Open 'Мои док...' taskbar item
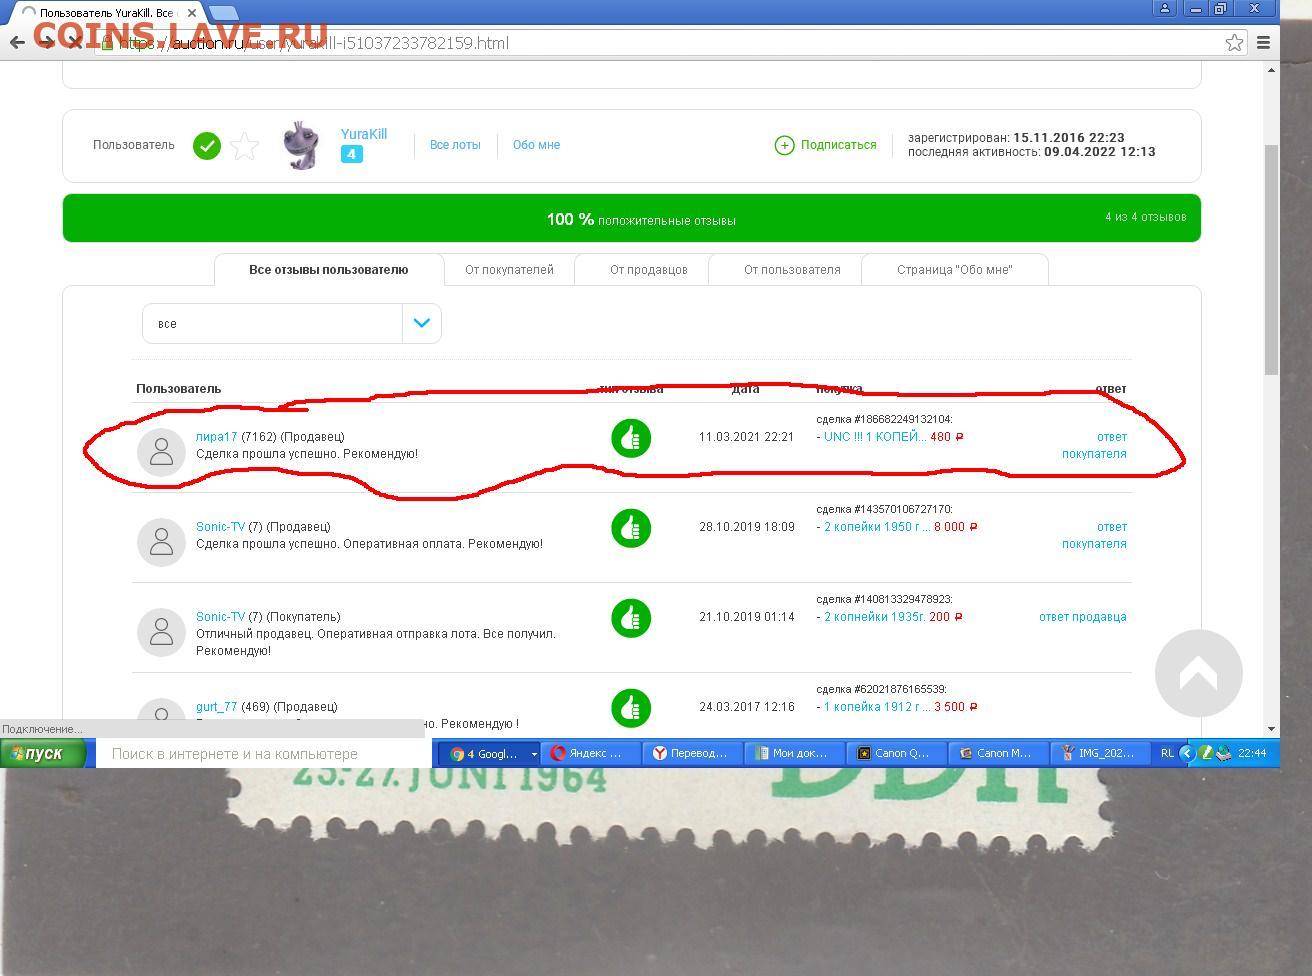 [795, 754]
